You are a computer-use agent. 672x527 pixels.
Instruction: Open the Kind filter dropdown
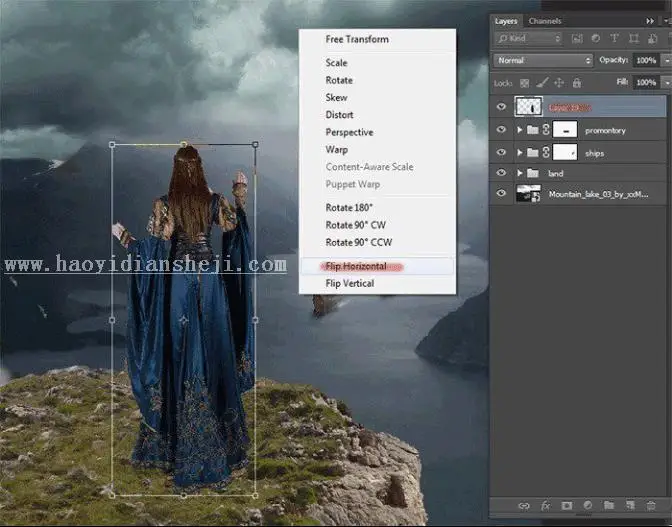[529, 39]
